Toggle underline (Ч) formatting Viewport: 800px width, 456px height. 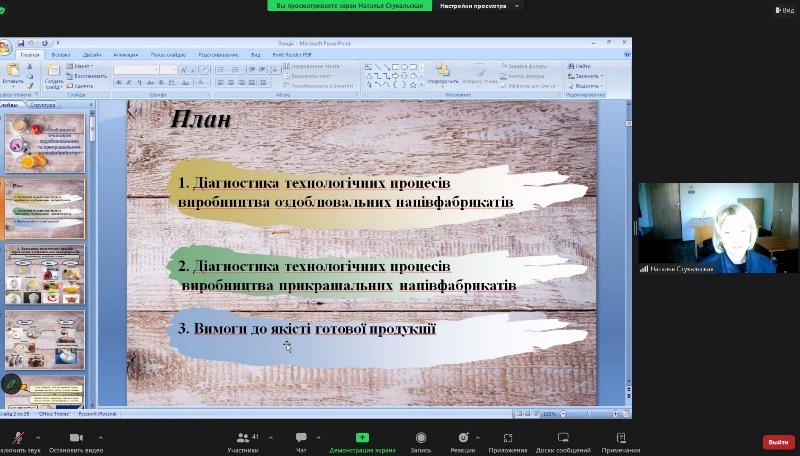[139, 82]
